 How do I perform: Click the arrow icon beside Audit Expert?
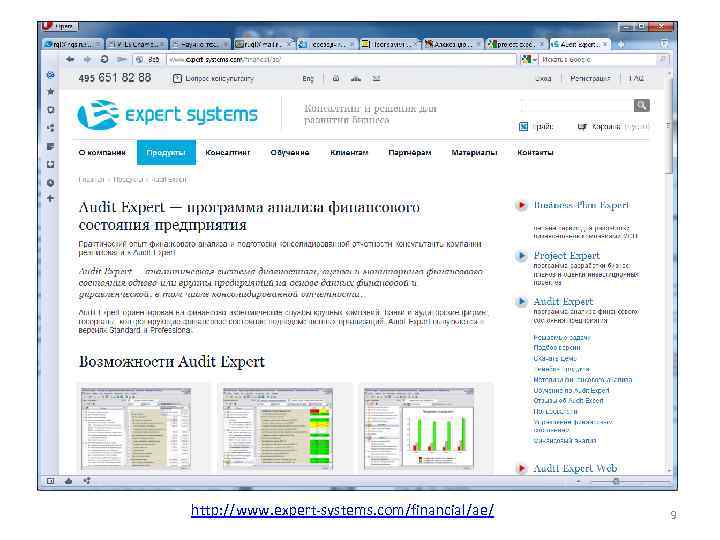(x=521, y=302)
